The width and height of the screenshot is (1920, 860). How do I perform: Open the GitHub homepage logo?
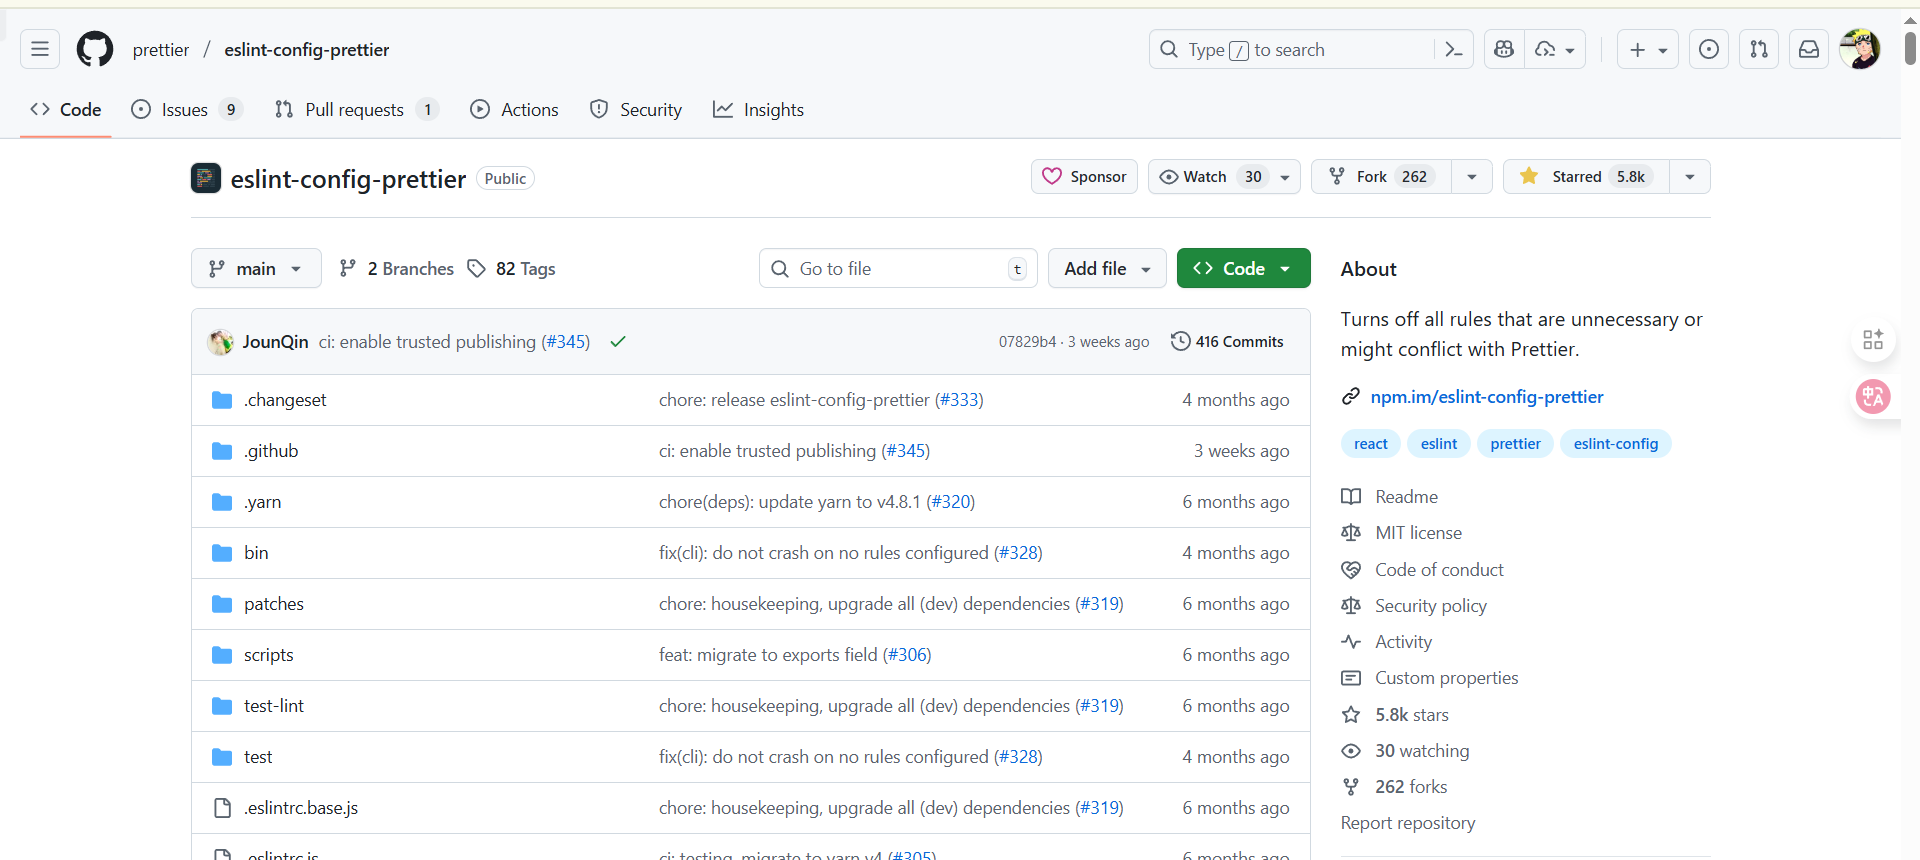(95, 49)
